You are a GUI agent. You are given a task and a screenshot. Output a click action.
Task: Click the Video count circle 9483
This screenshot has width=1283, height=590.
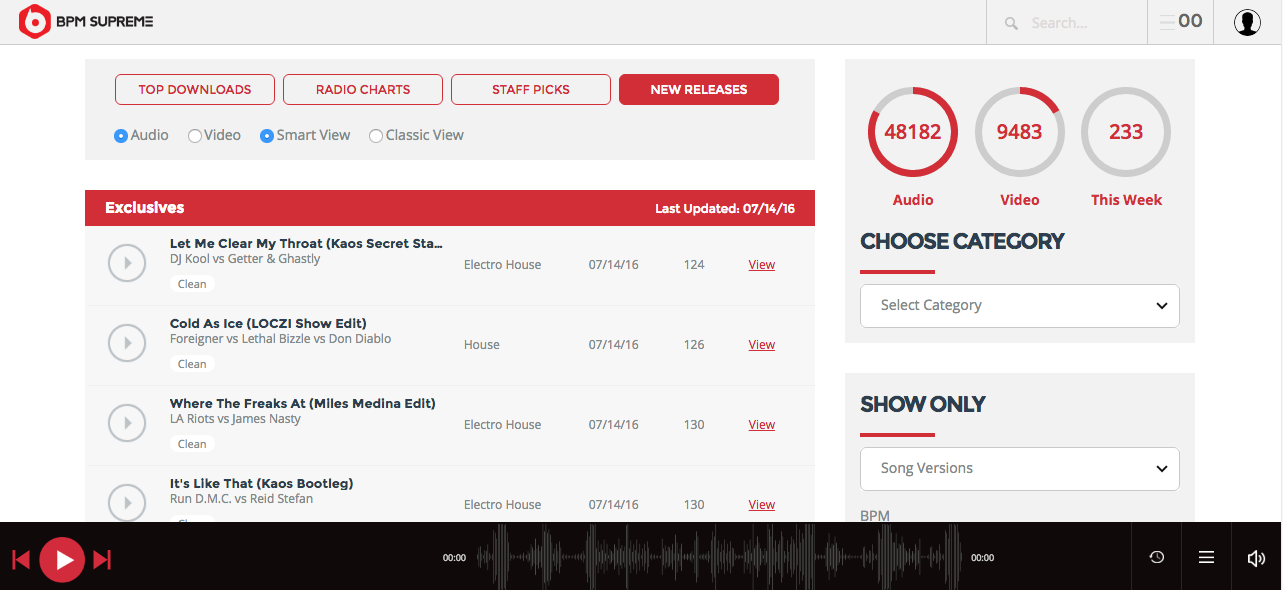(x=1019, y=132)
